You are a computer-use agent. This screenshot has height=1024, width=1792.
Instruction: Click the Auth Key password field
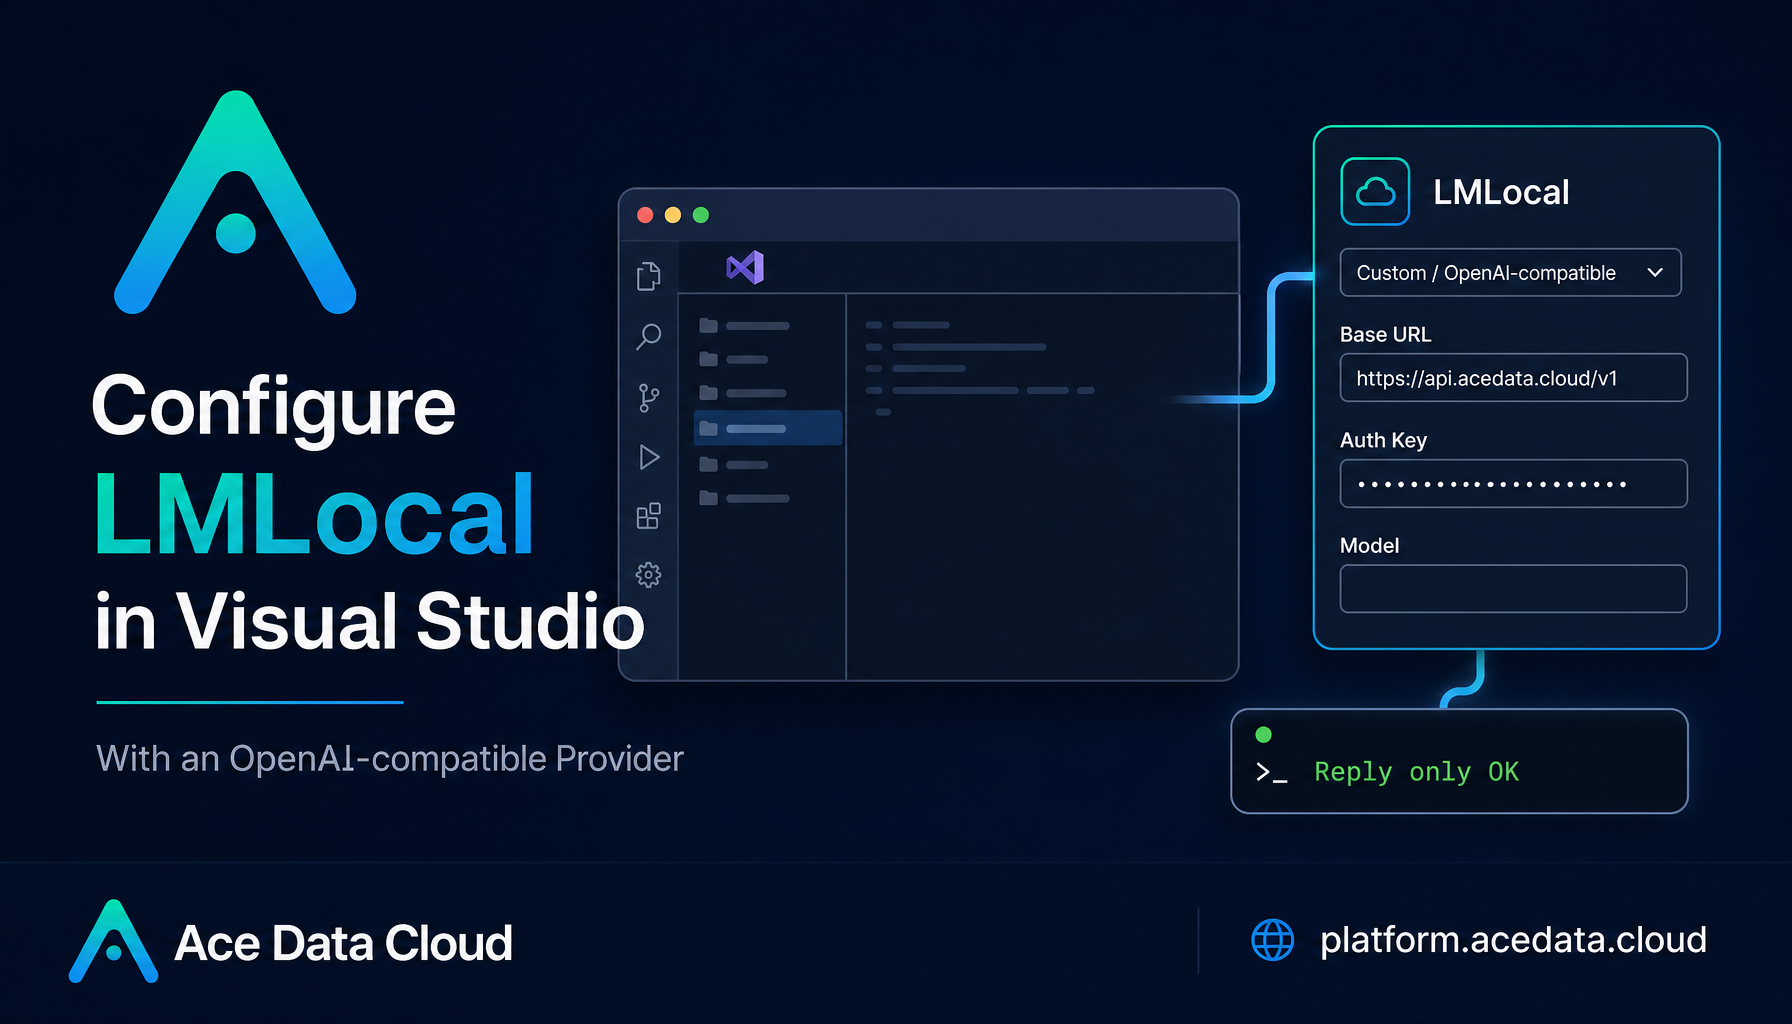tap(1513, 484)
